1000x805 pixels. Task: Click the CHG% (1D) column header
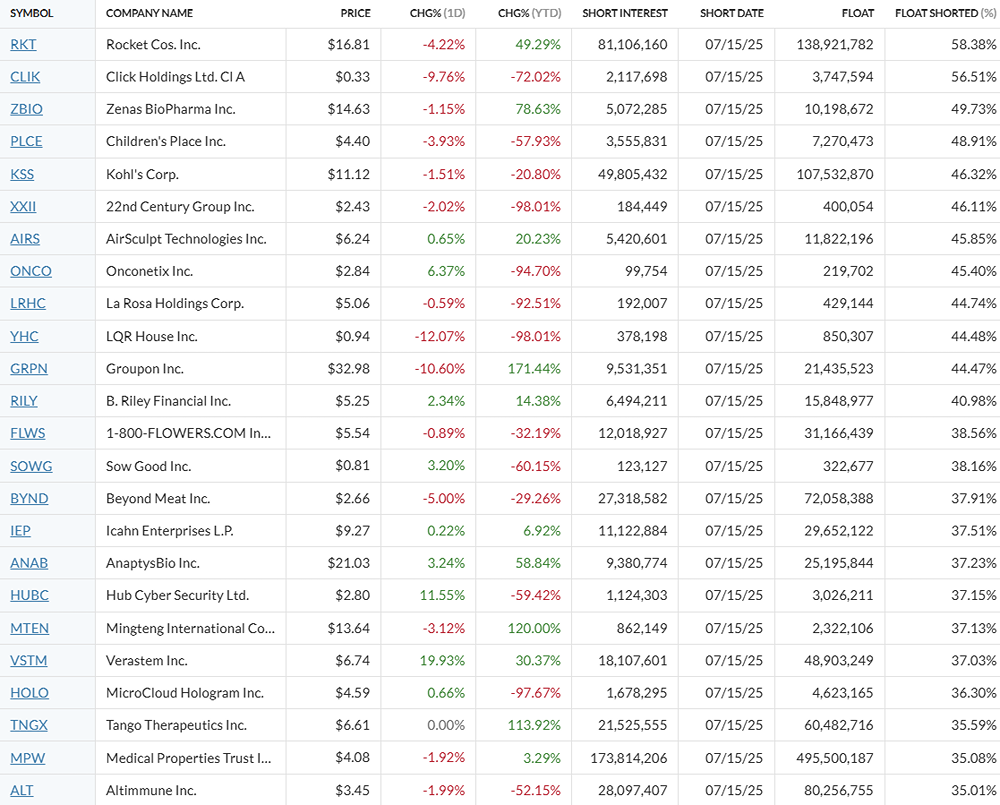(x=437, y=13)
